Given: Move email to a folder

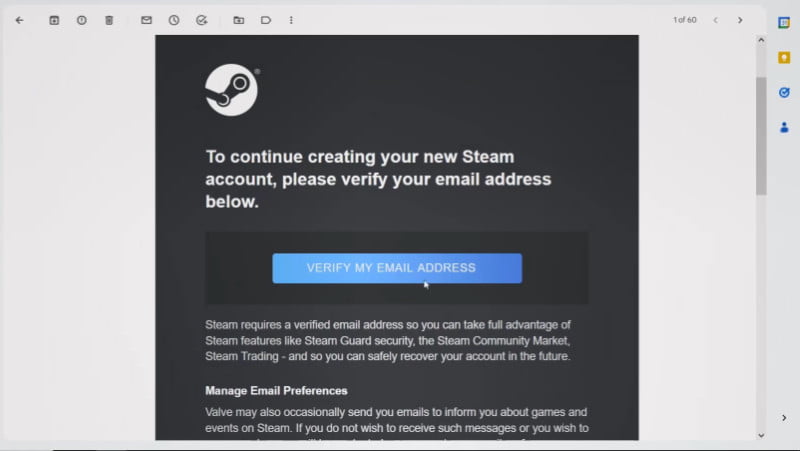Looking at the screenshot, I should (x=238, y=20).
